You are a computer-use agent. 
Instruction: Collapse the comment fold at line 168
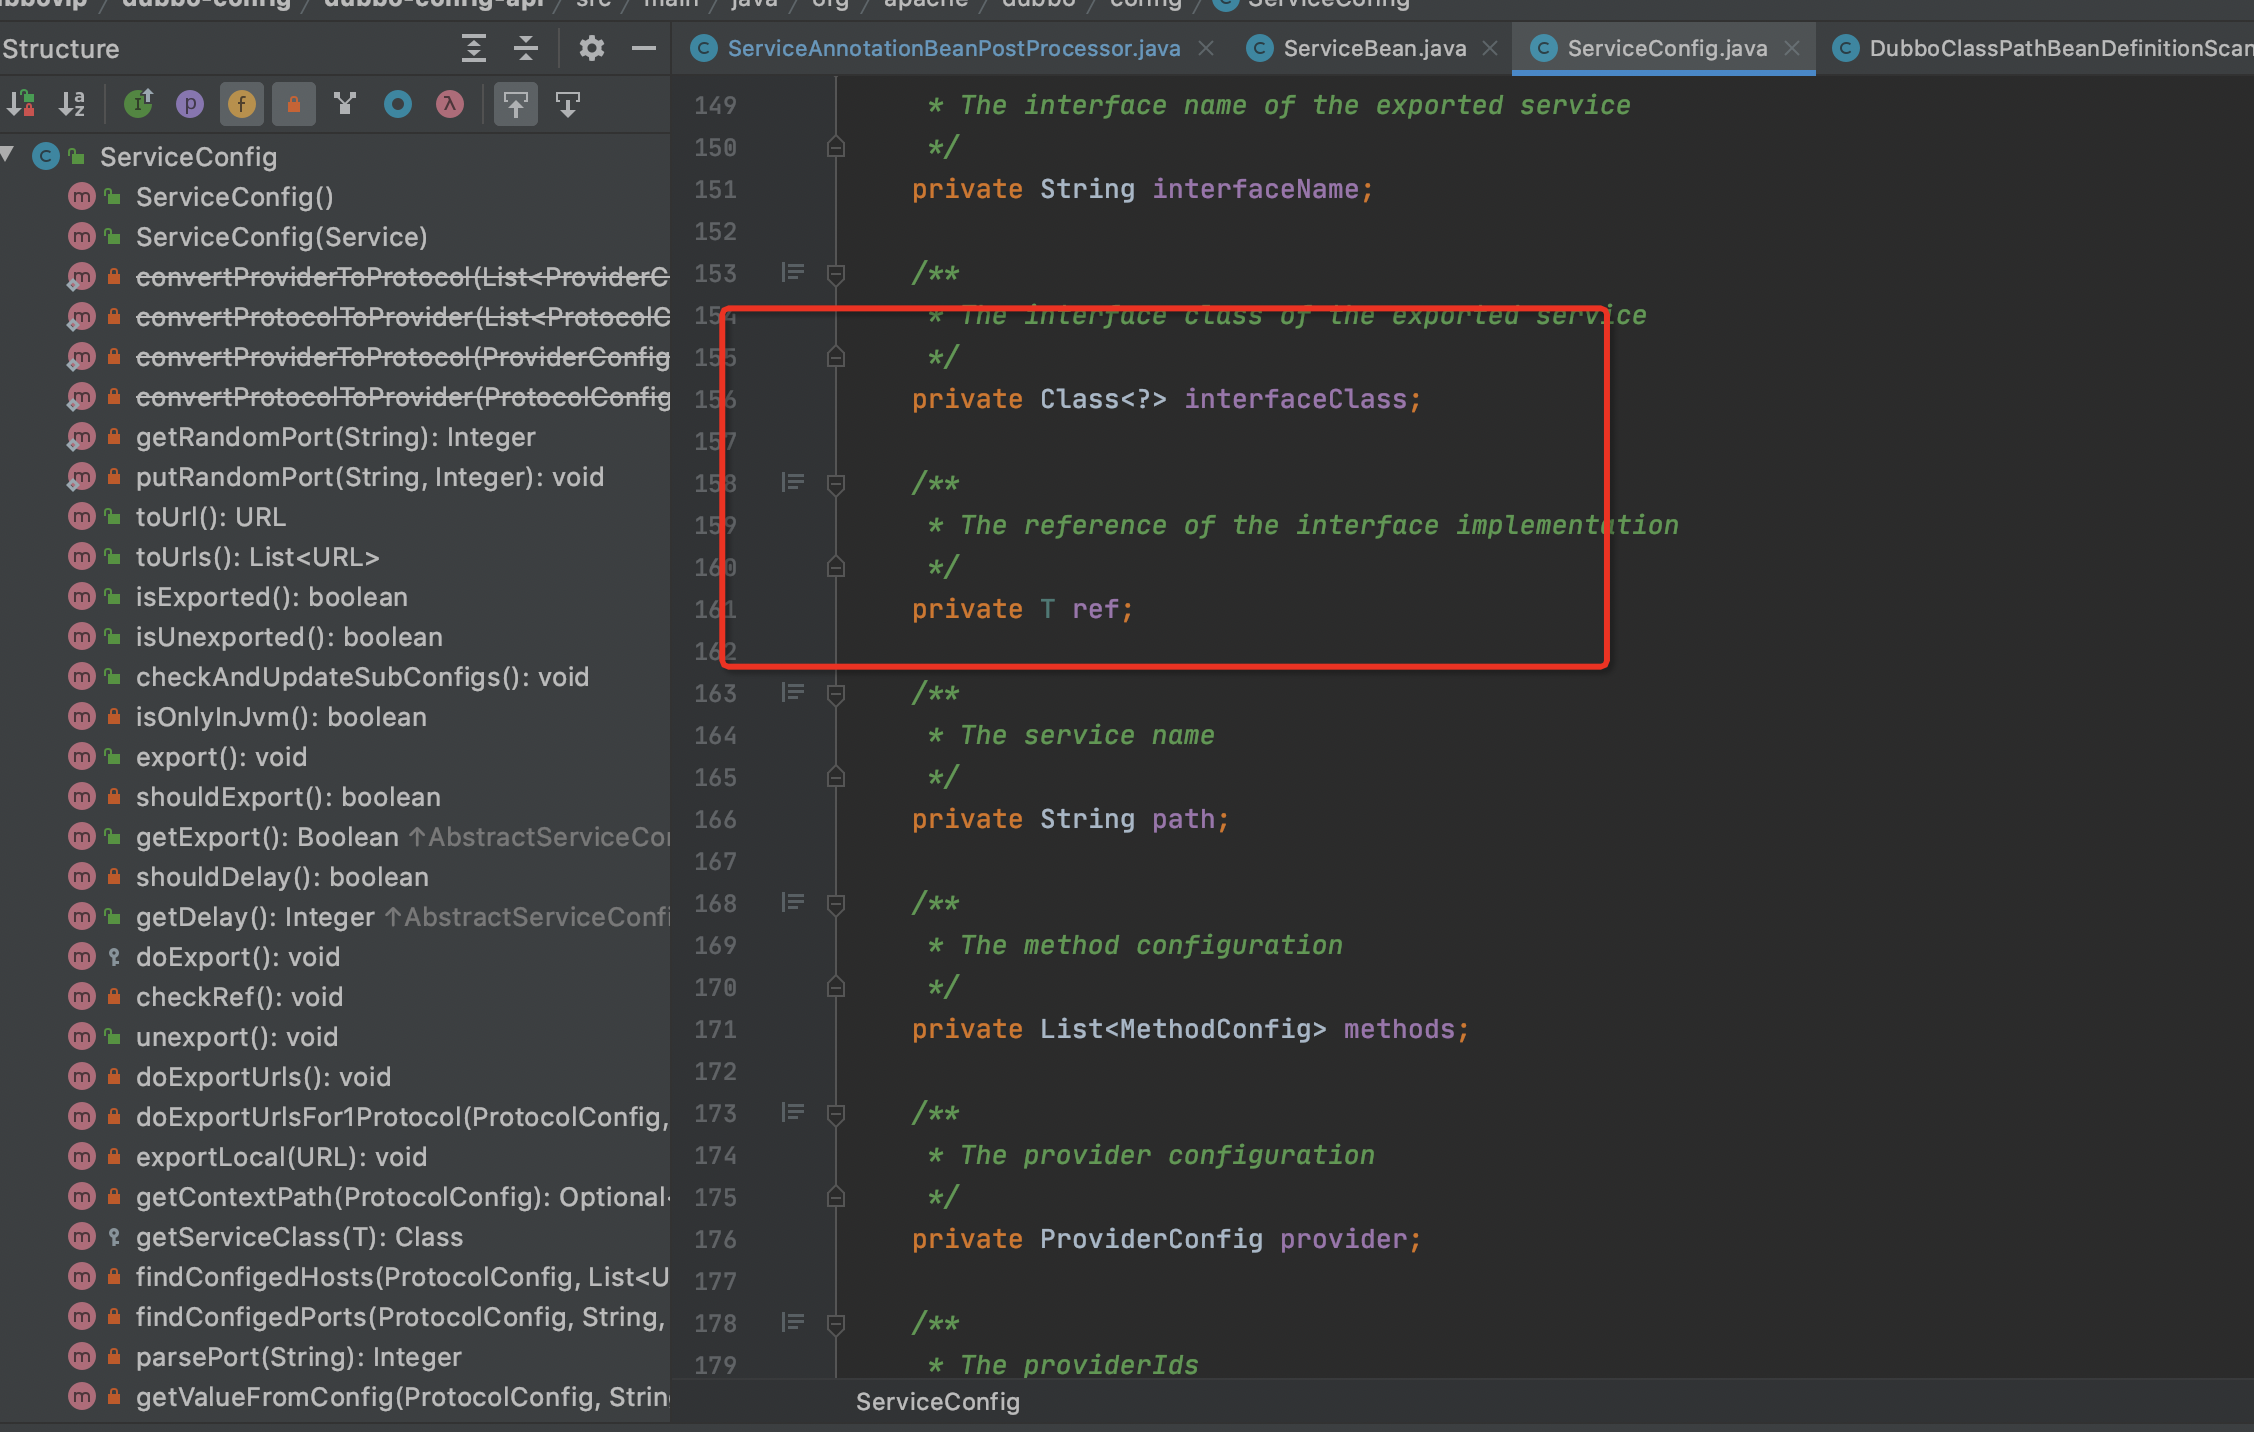pos(836,904)
